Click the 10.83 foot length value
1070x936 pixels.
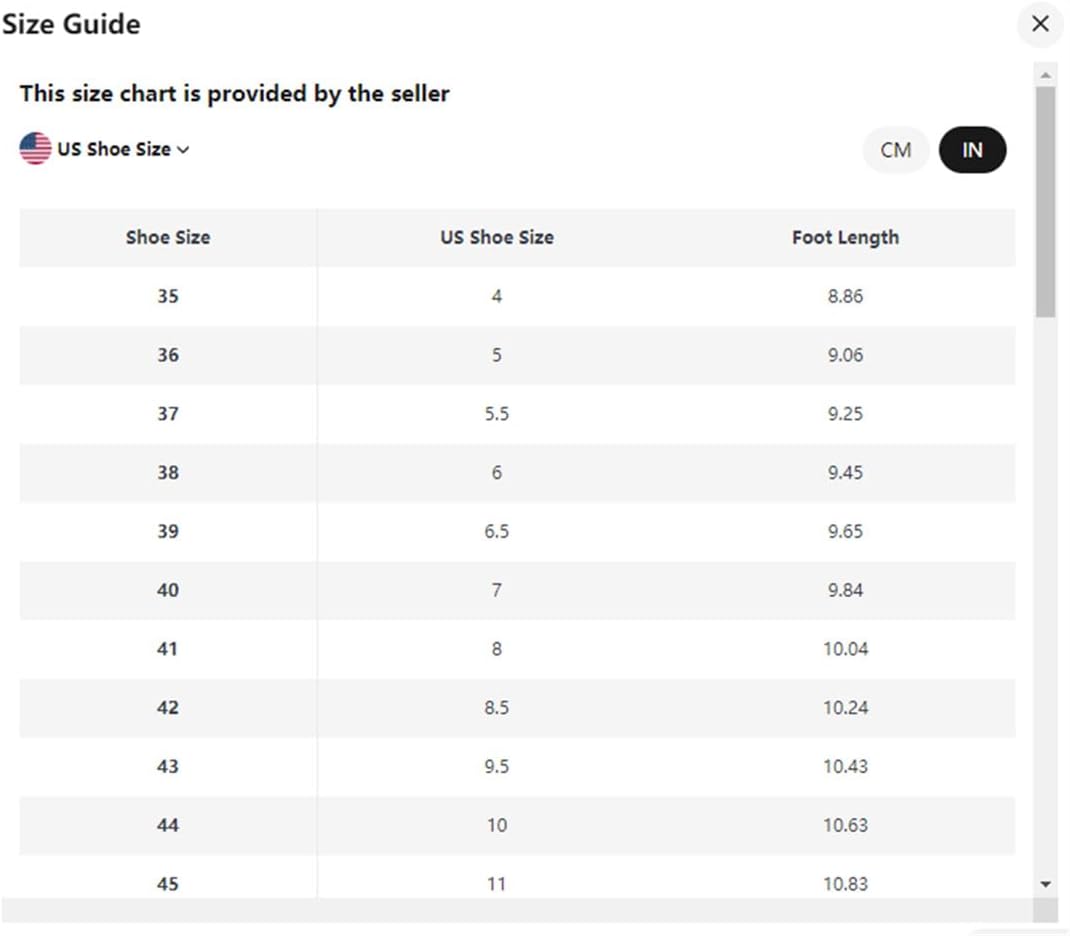tap(845, 884)
